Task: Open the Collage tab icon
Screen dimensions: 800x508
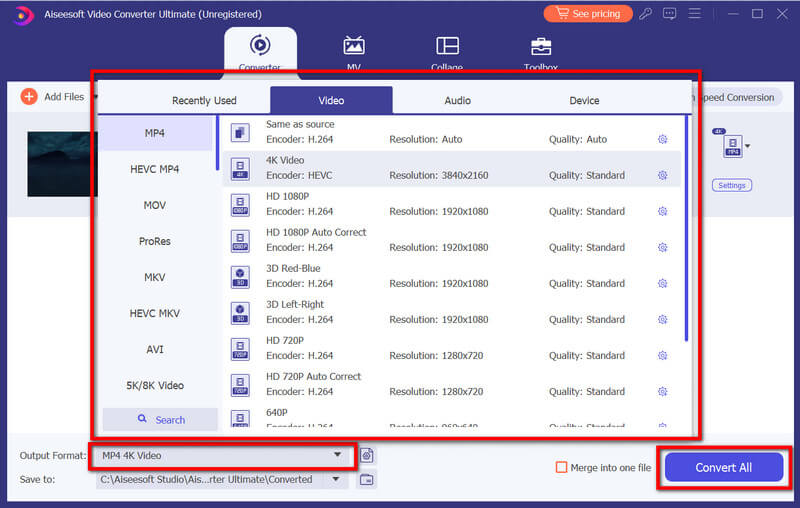Action: click(447, 46)
